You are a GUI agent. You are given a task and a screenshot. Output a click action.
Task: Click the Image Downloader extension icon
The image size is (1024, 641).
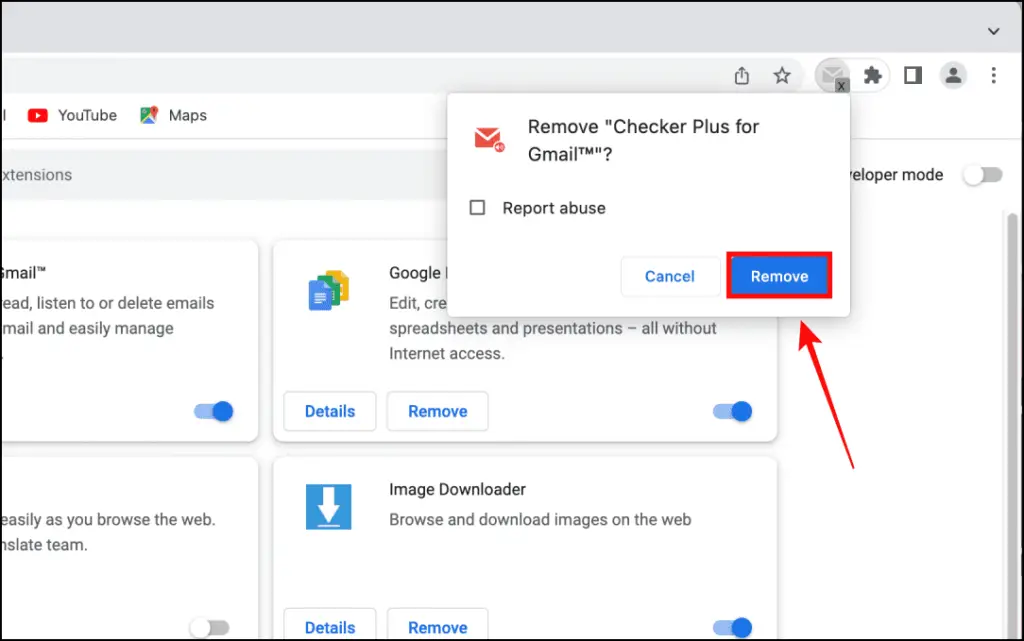pos(328,507)
